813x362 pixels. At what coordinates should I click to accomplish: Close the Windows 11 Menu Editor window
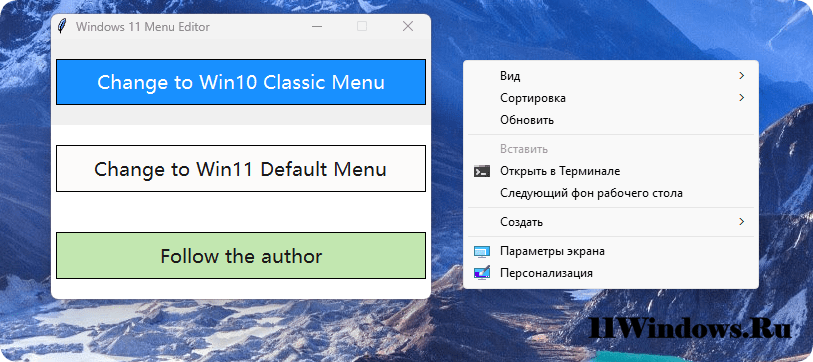408,26
